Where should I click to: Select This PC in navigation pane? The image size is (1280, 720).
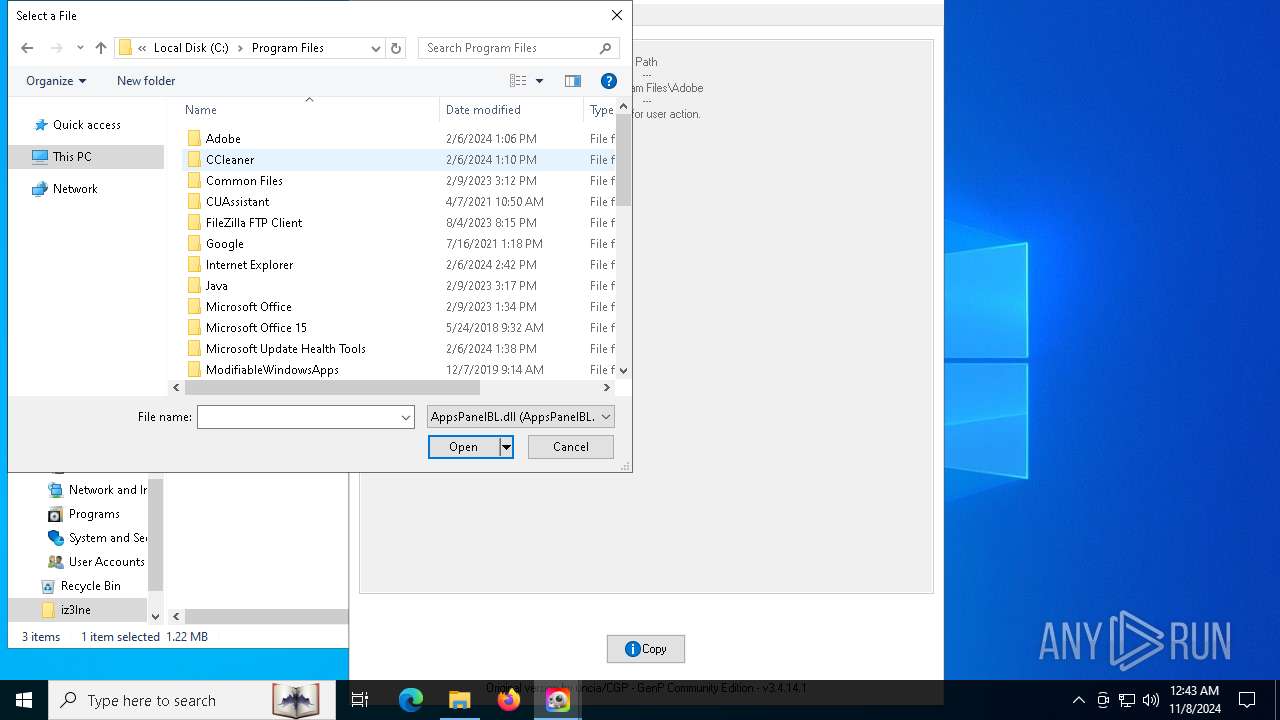(72, 157)
